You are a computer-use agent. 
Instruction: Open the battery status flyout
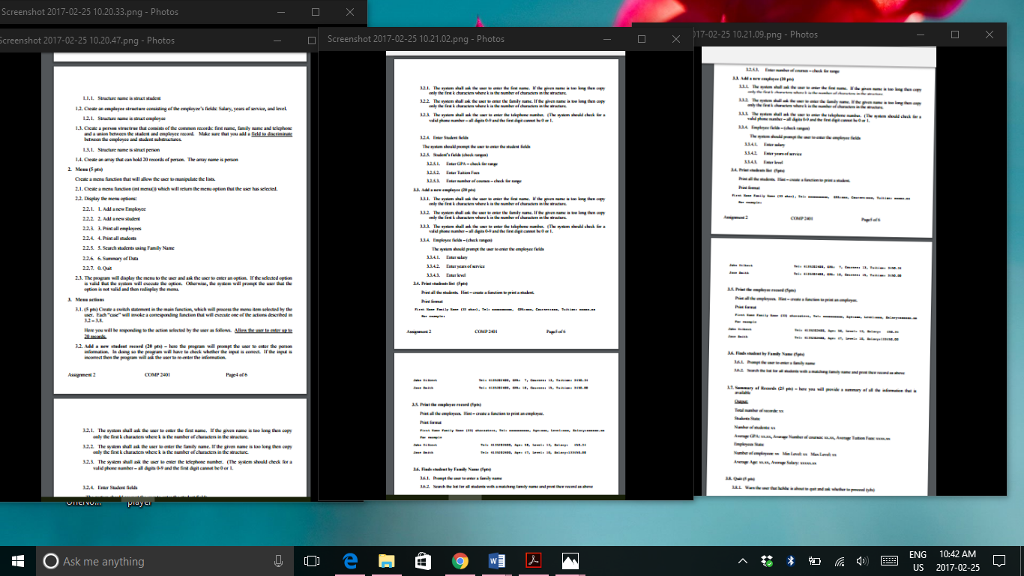tap(813, 561)
